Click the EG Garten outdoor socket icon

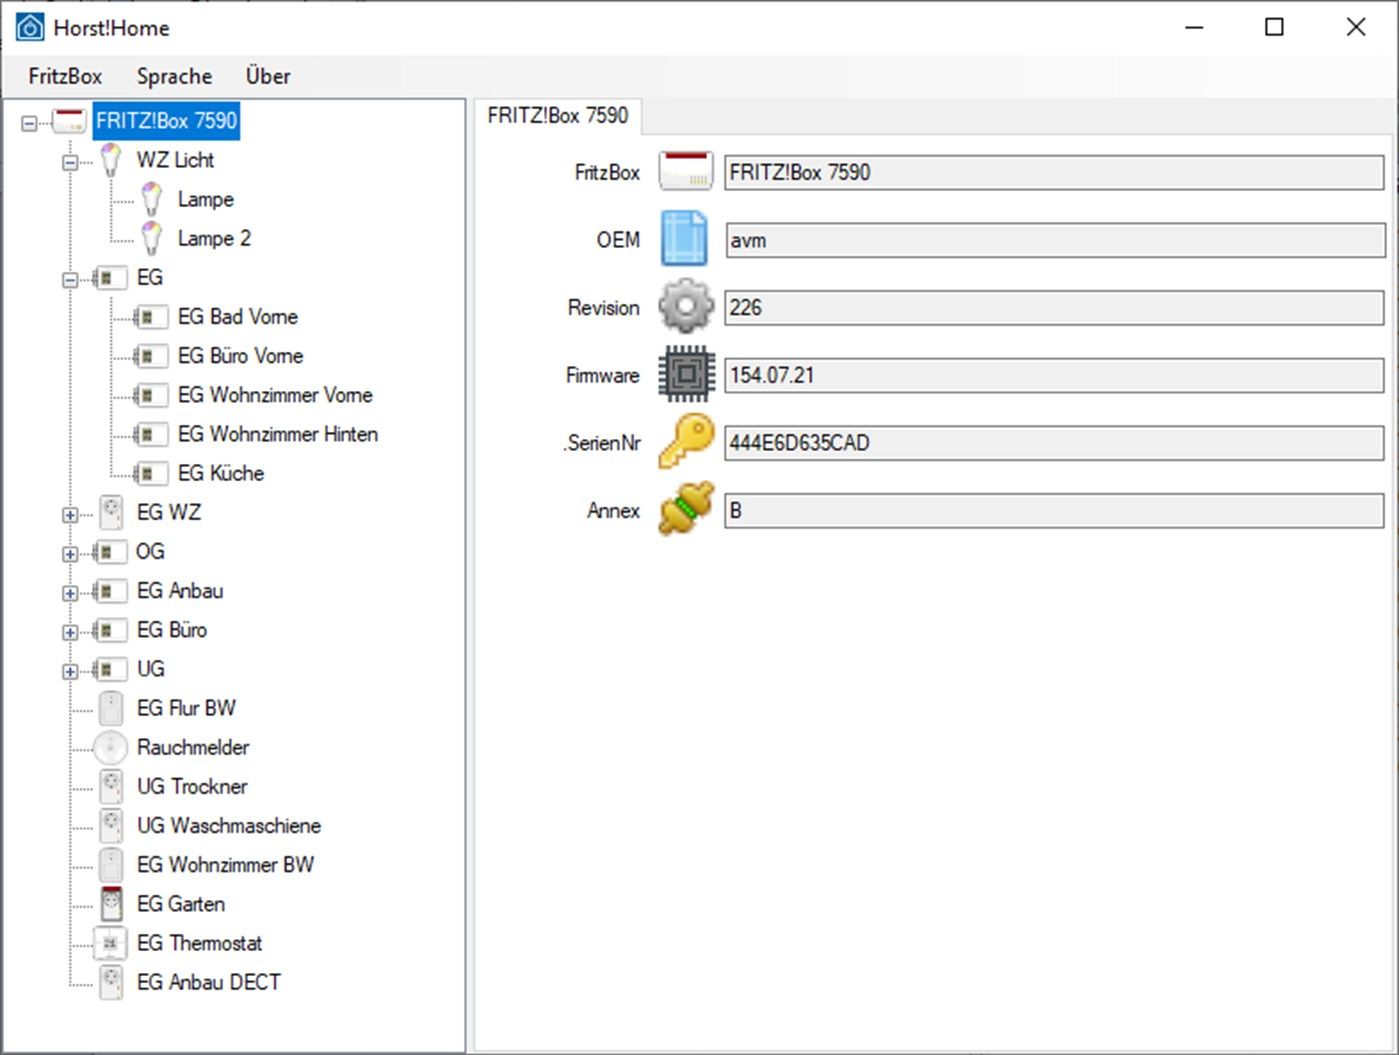[111, 904]
